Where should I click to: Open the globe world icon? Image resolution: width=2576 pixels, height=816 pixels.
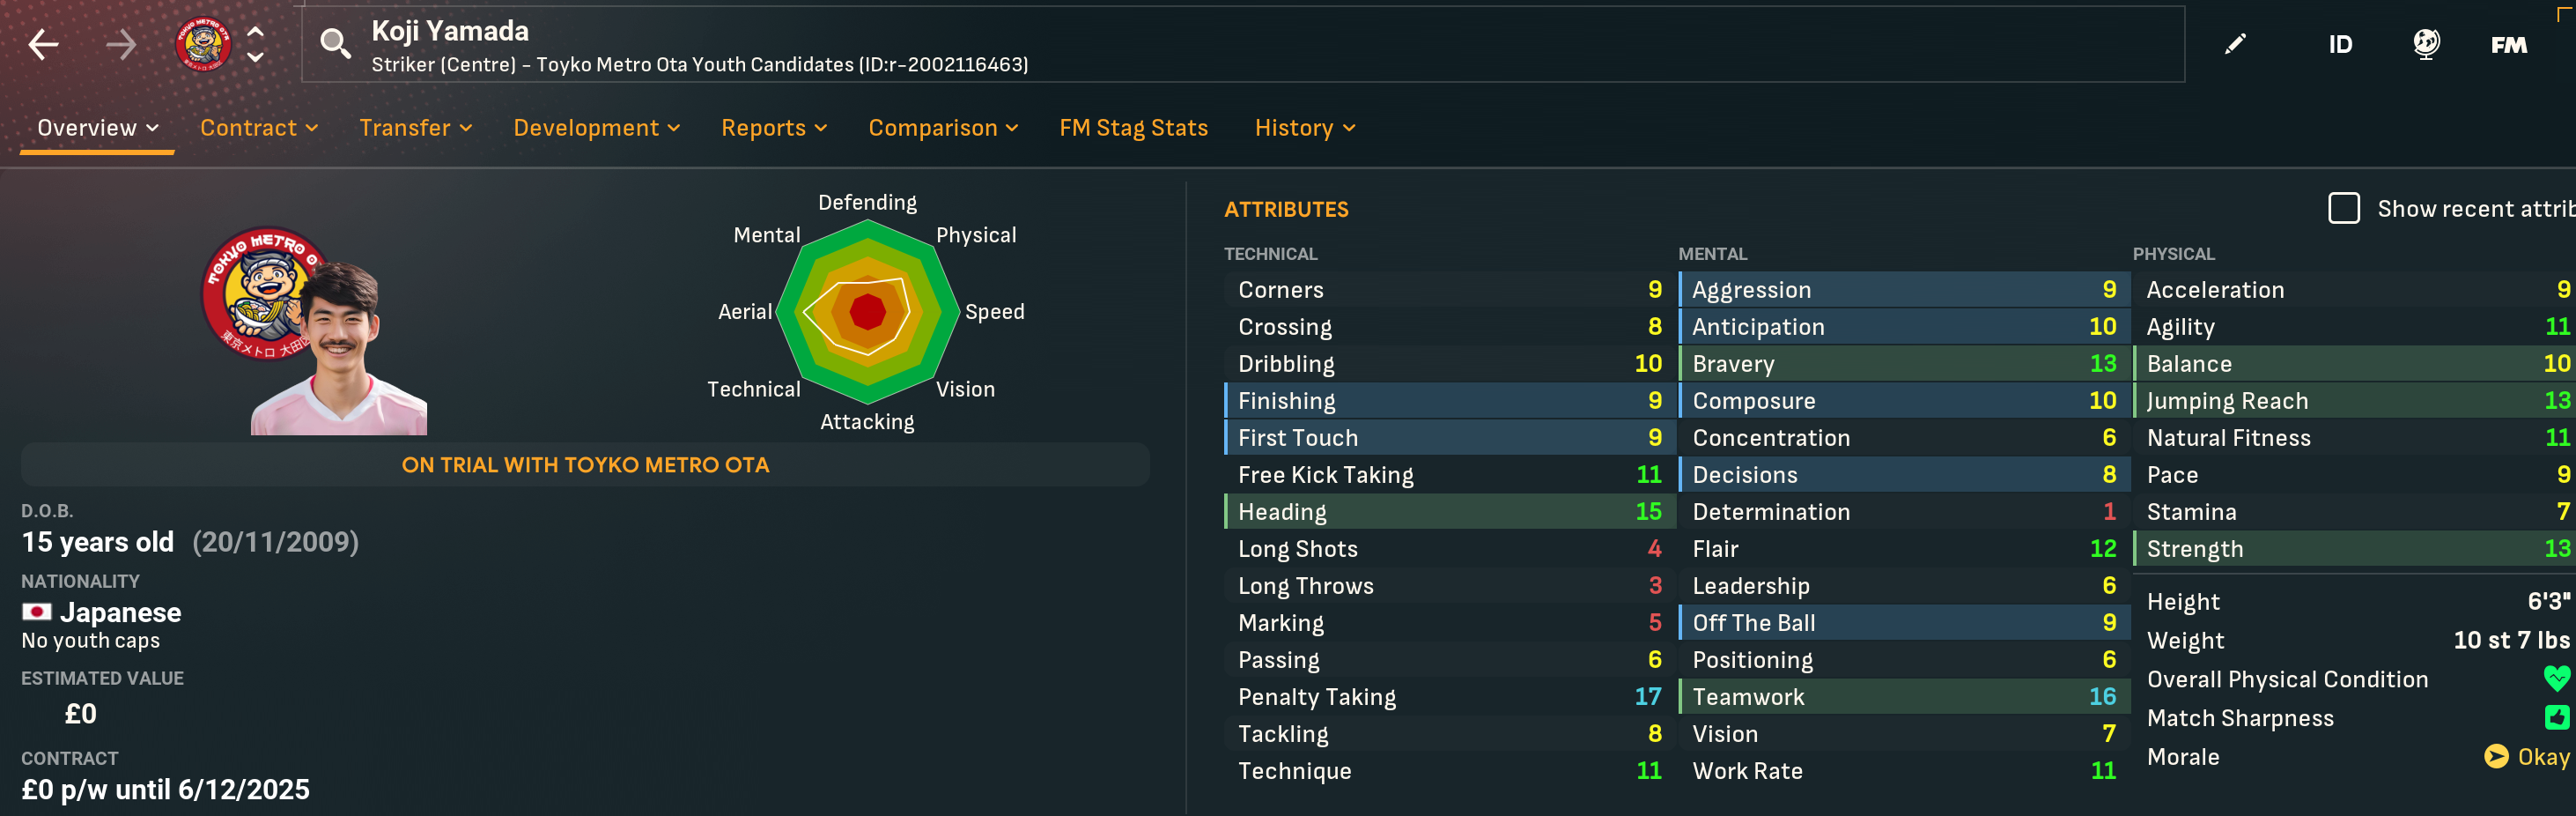pos(2426,44)
